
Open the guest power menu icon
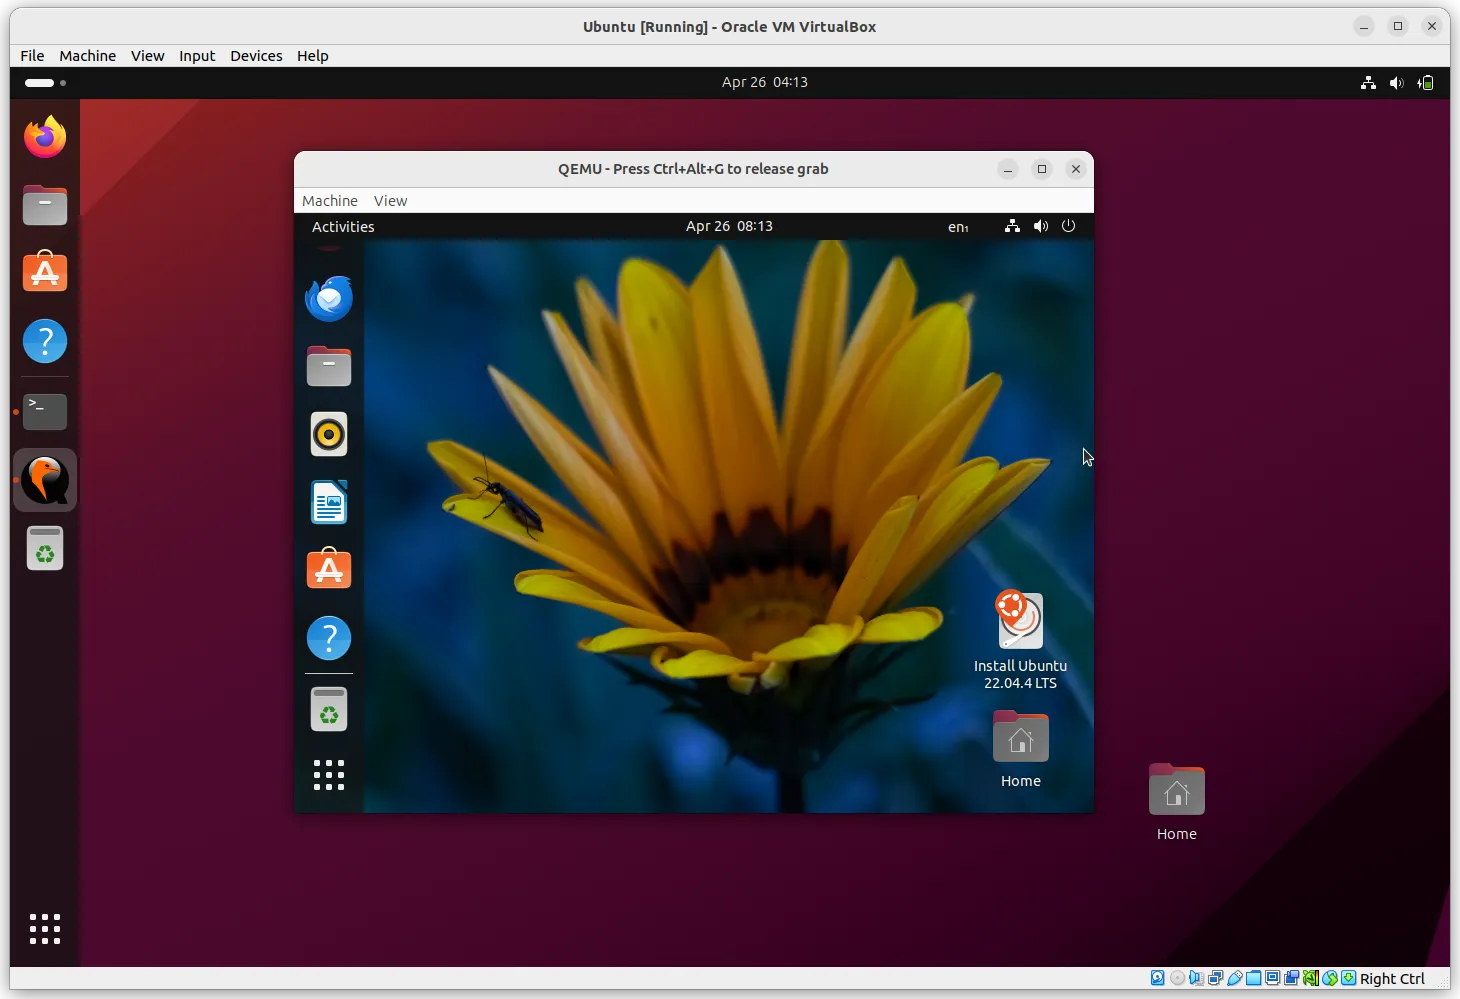click(1068, 226)
